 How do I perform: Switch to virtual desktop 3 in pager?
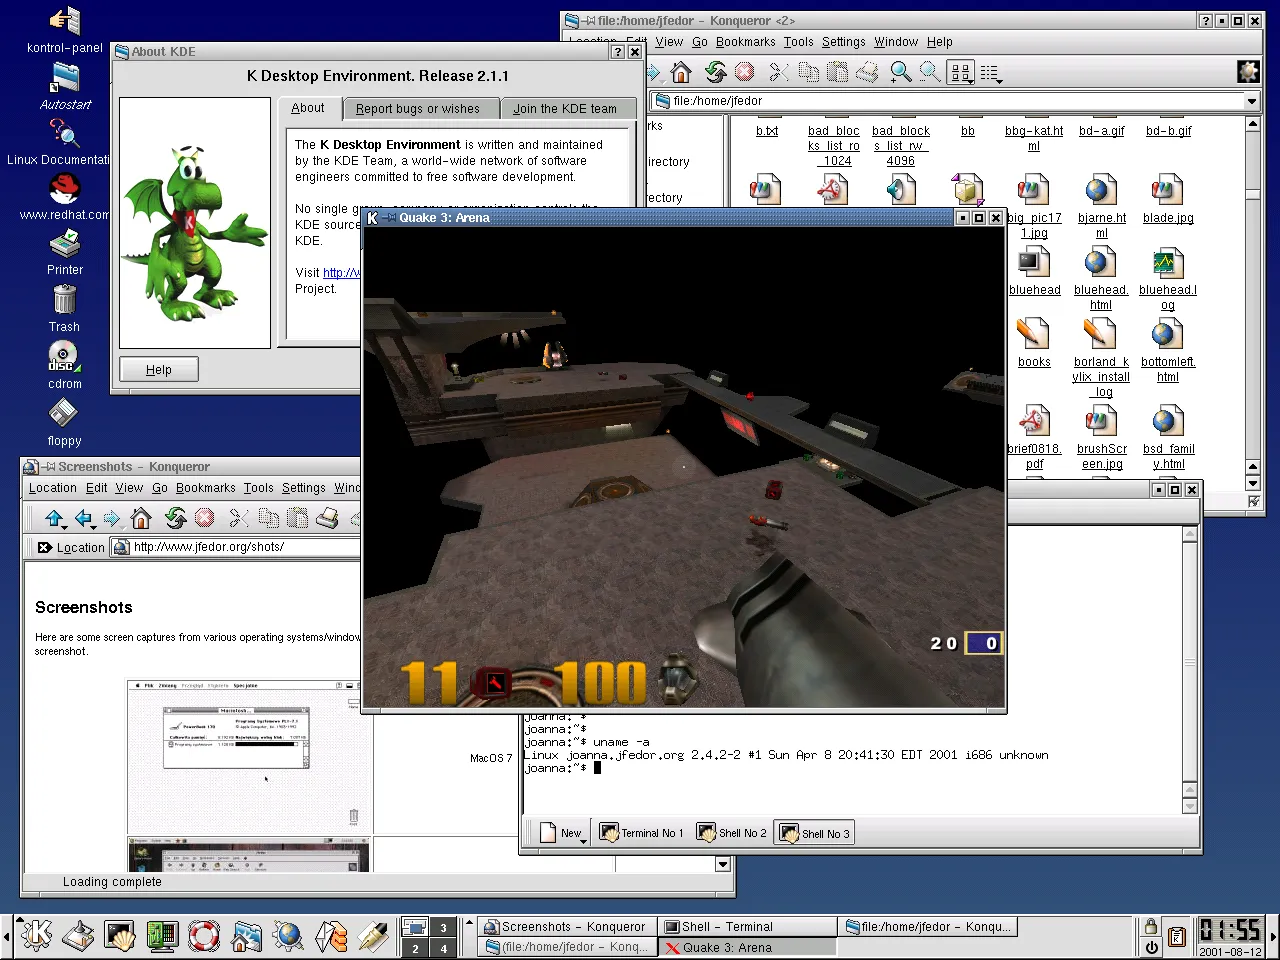click(443, 928)
